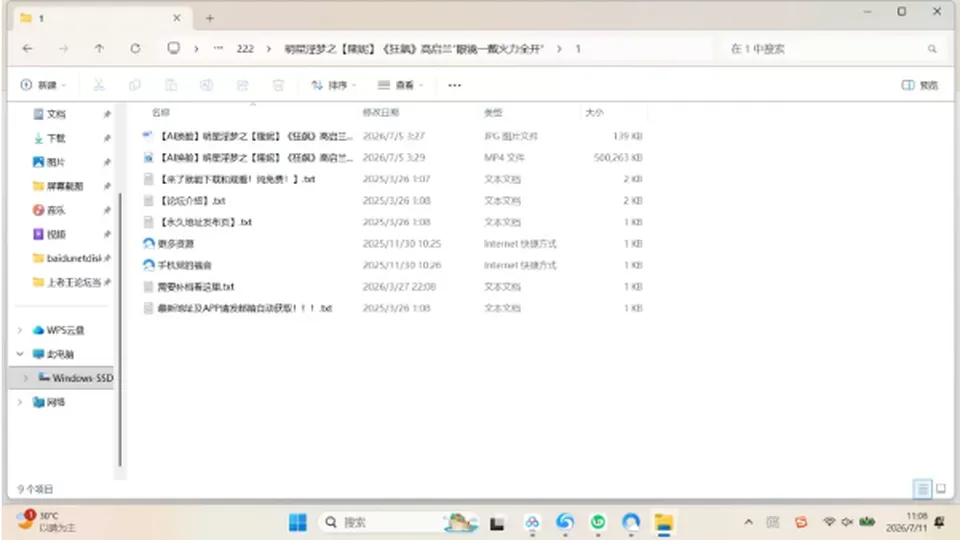The width and height of the screenshot is (960, 540).
Task: Switch to details view in the status bar
Action: pos(922,489)
